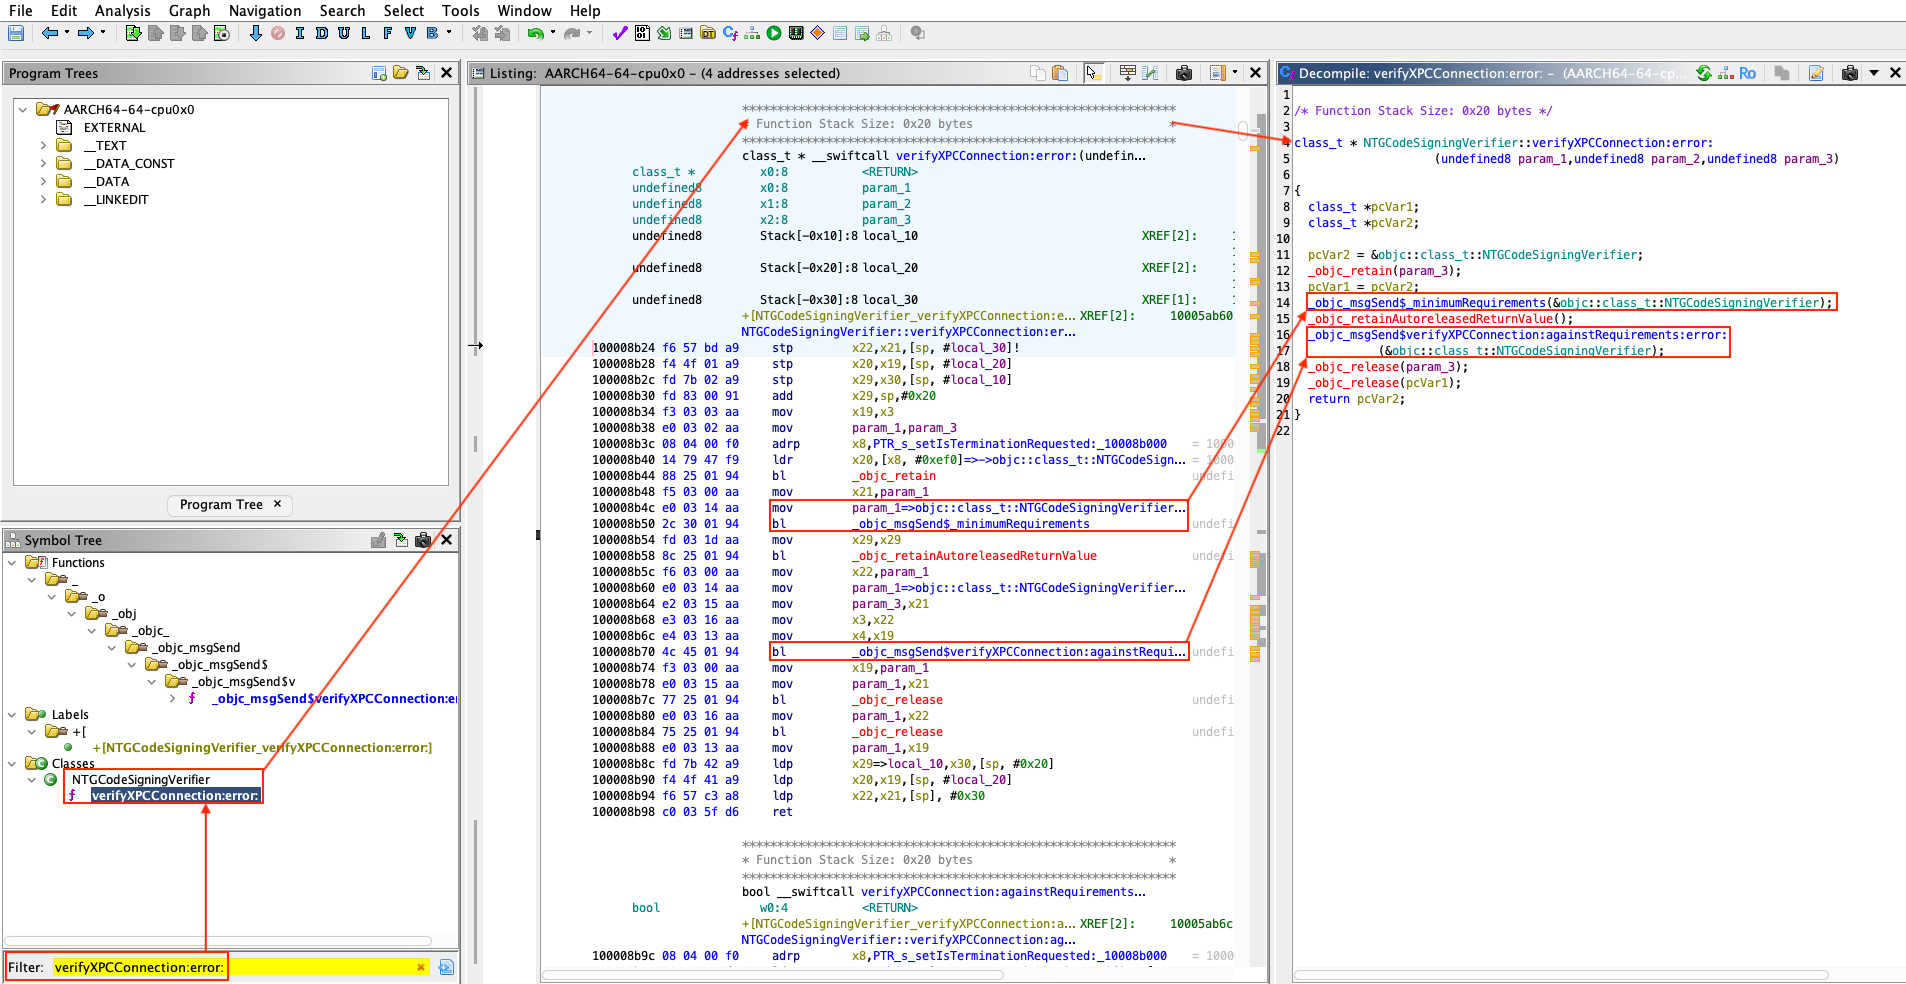
Task: Click the Save program disk icon
Action: [x=16, y=33]
